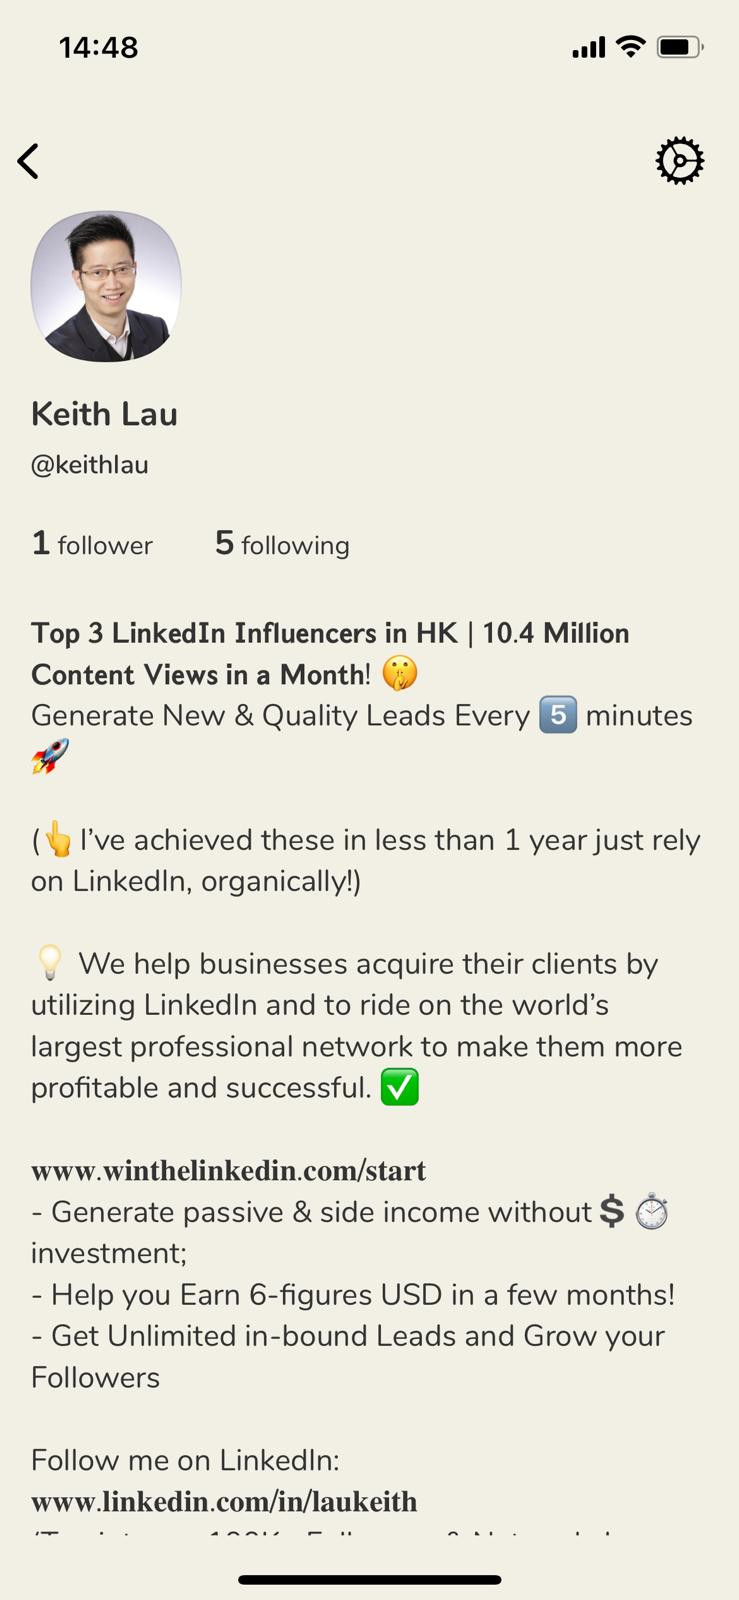This screenshot has width=739, height=1600.
Task: Tap the shushing face emoji
Action: click(x=400, y=674)
